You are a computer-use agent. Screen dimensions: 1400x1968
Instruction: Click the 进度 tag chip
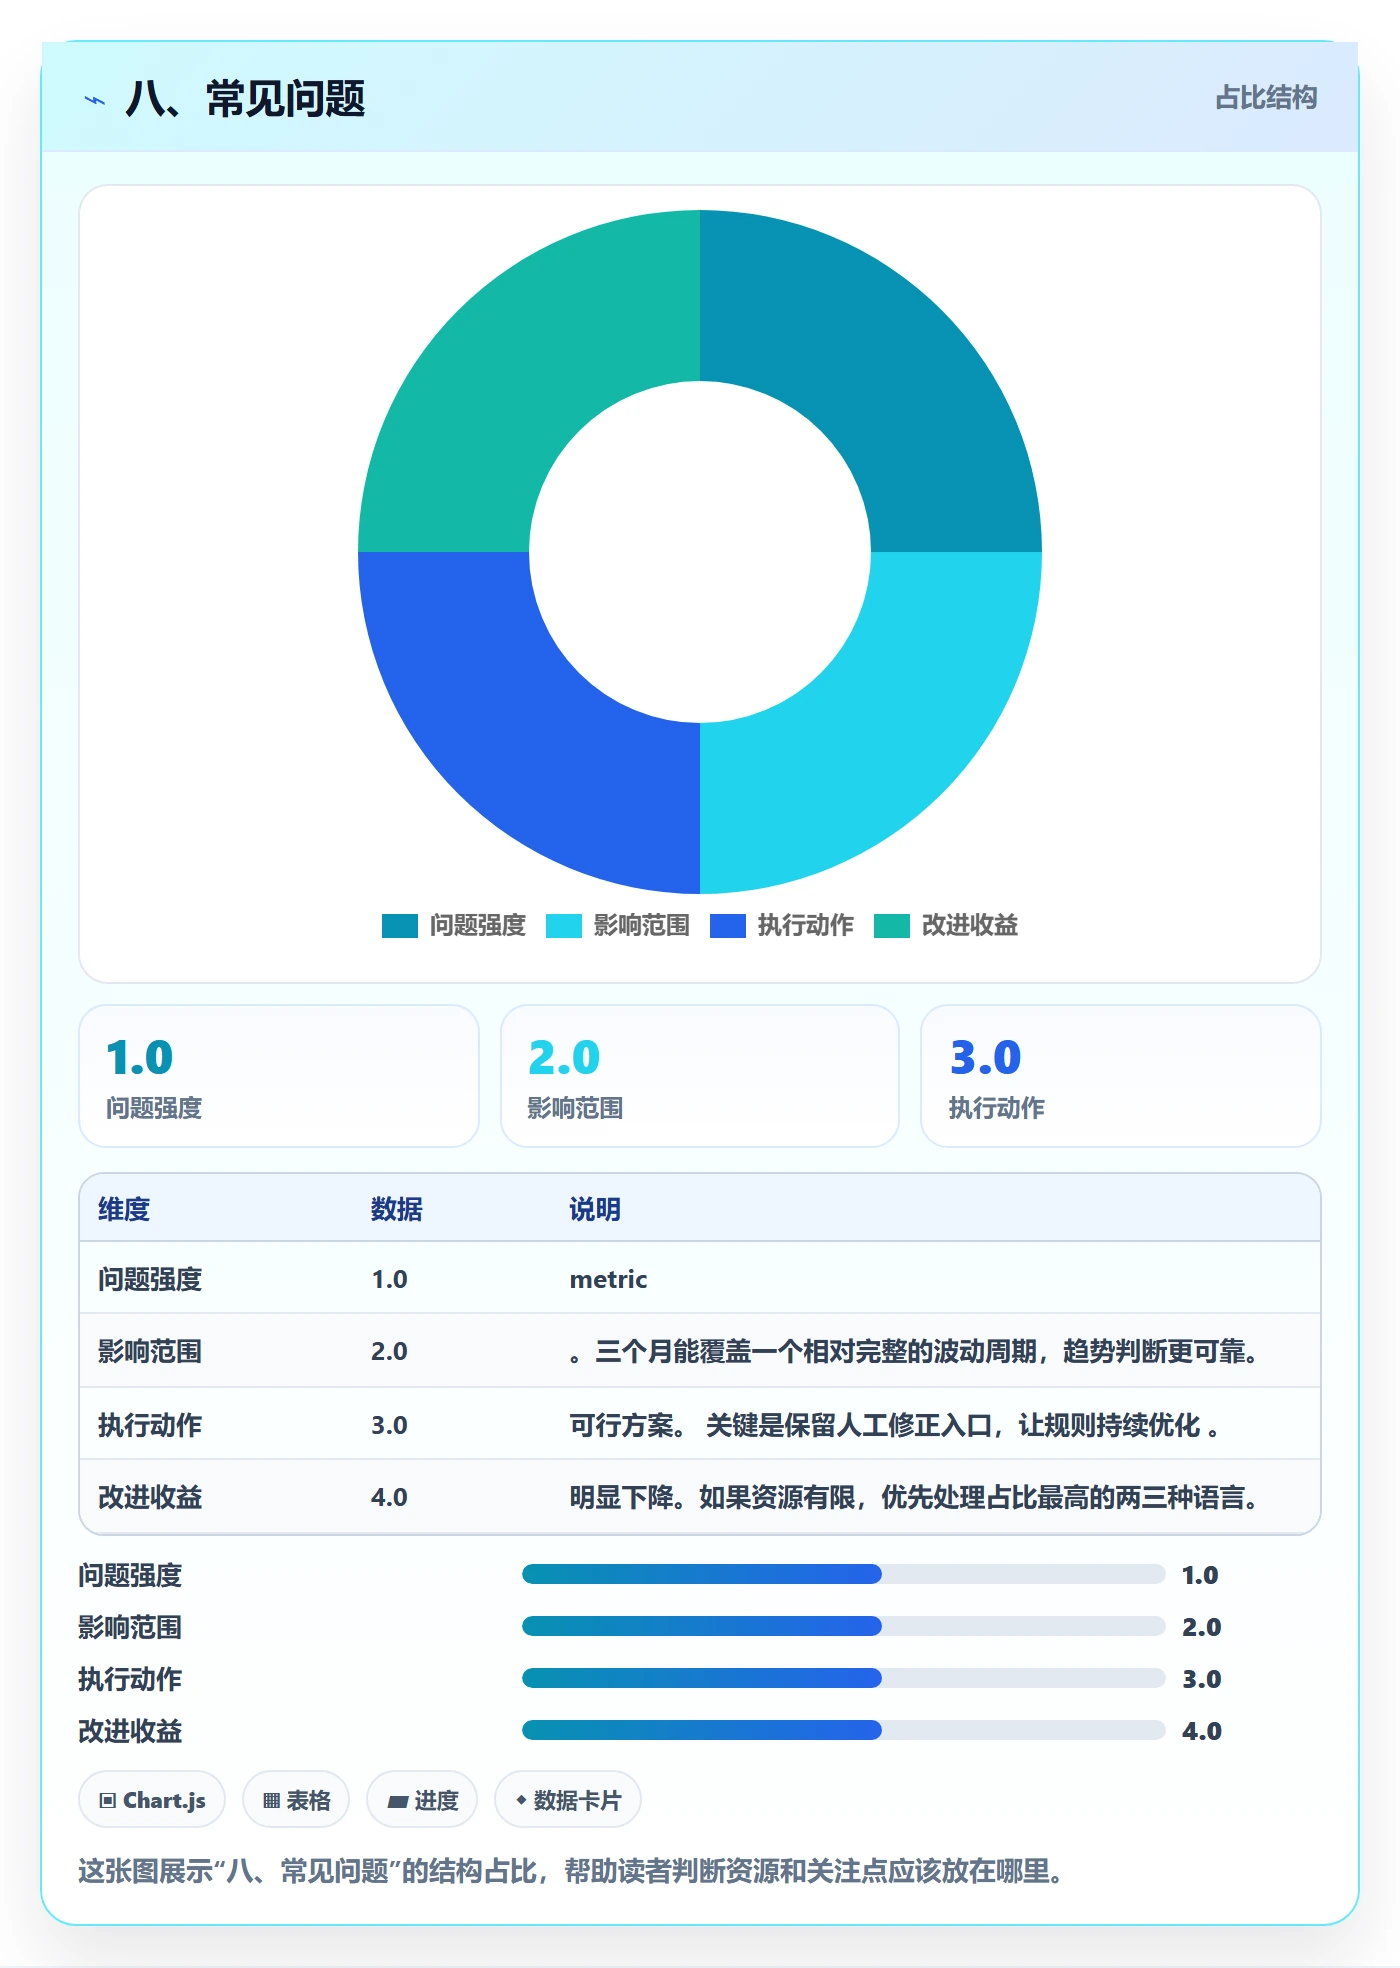[422, 1800]
